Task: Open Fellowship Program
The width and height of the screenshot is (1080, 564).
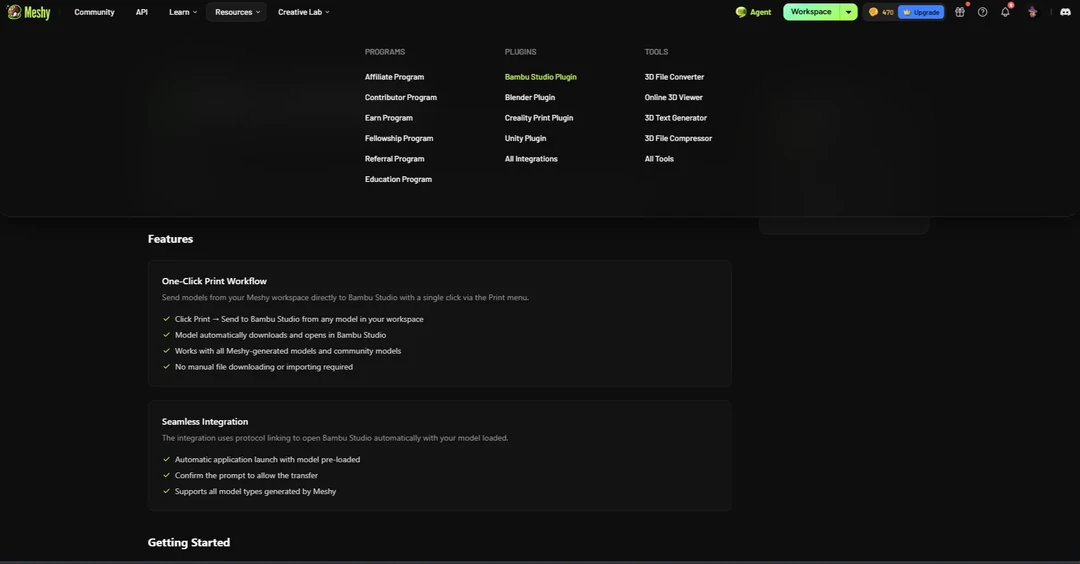Action: pyautogui.click(x=399, y=138)
